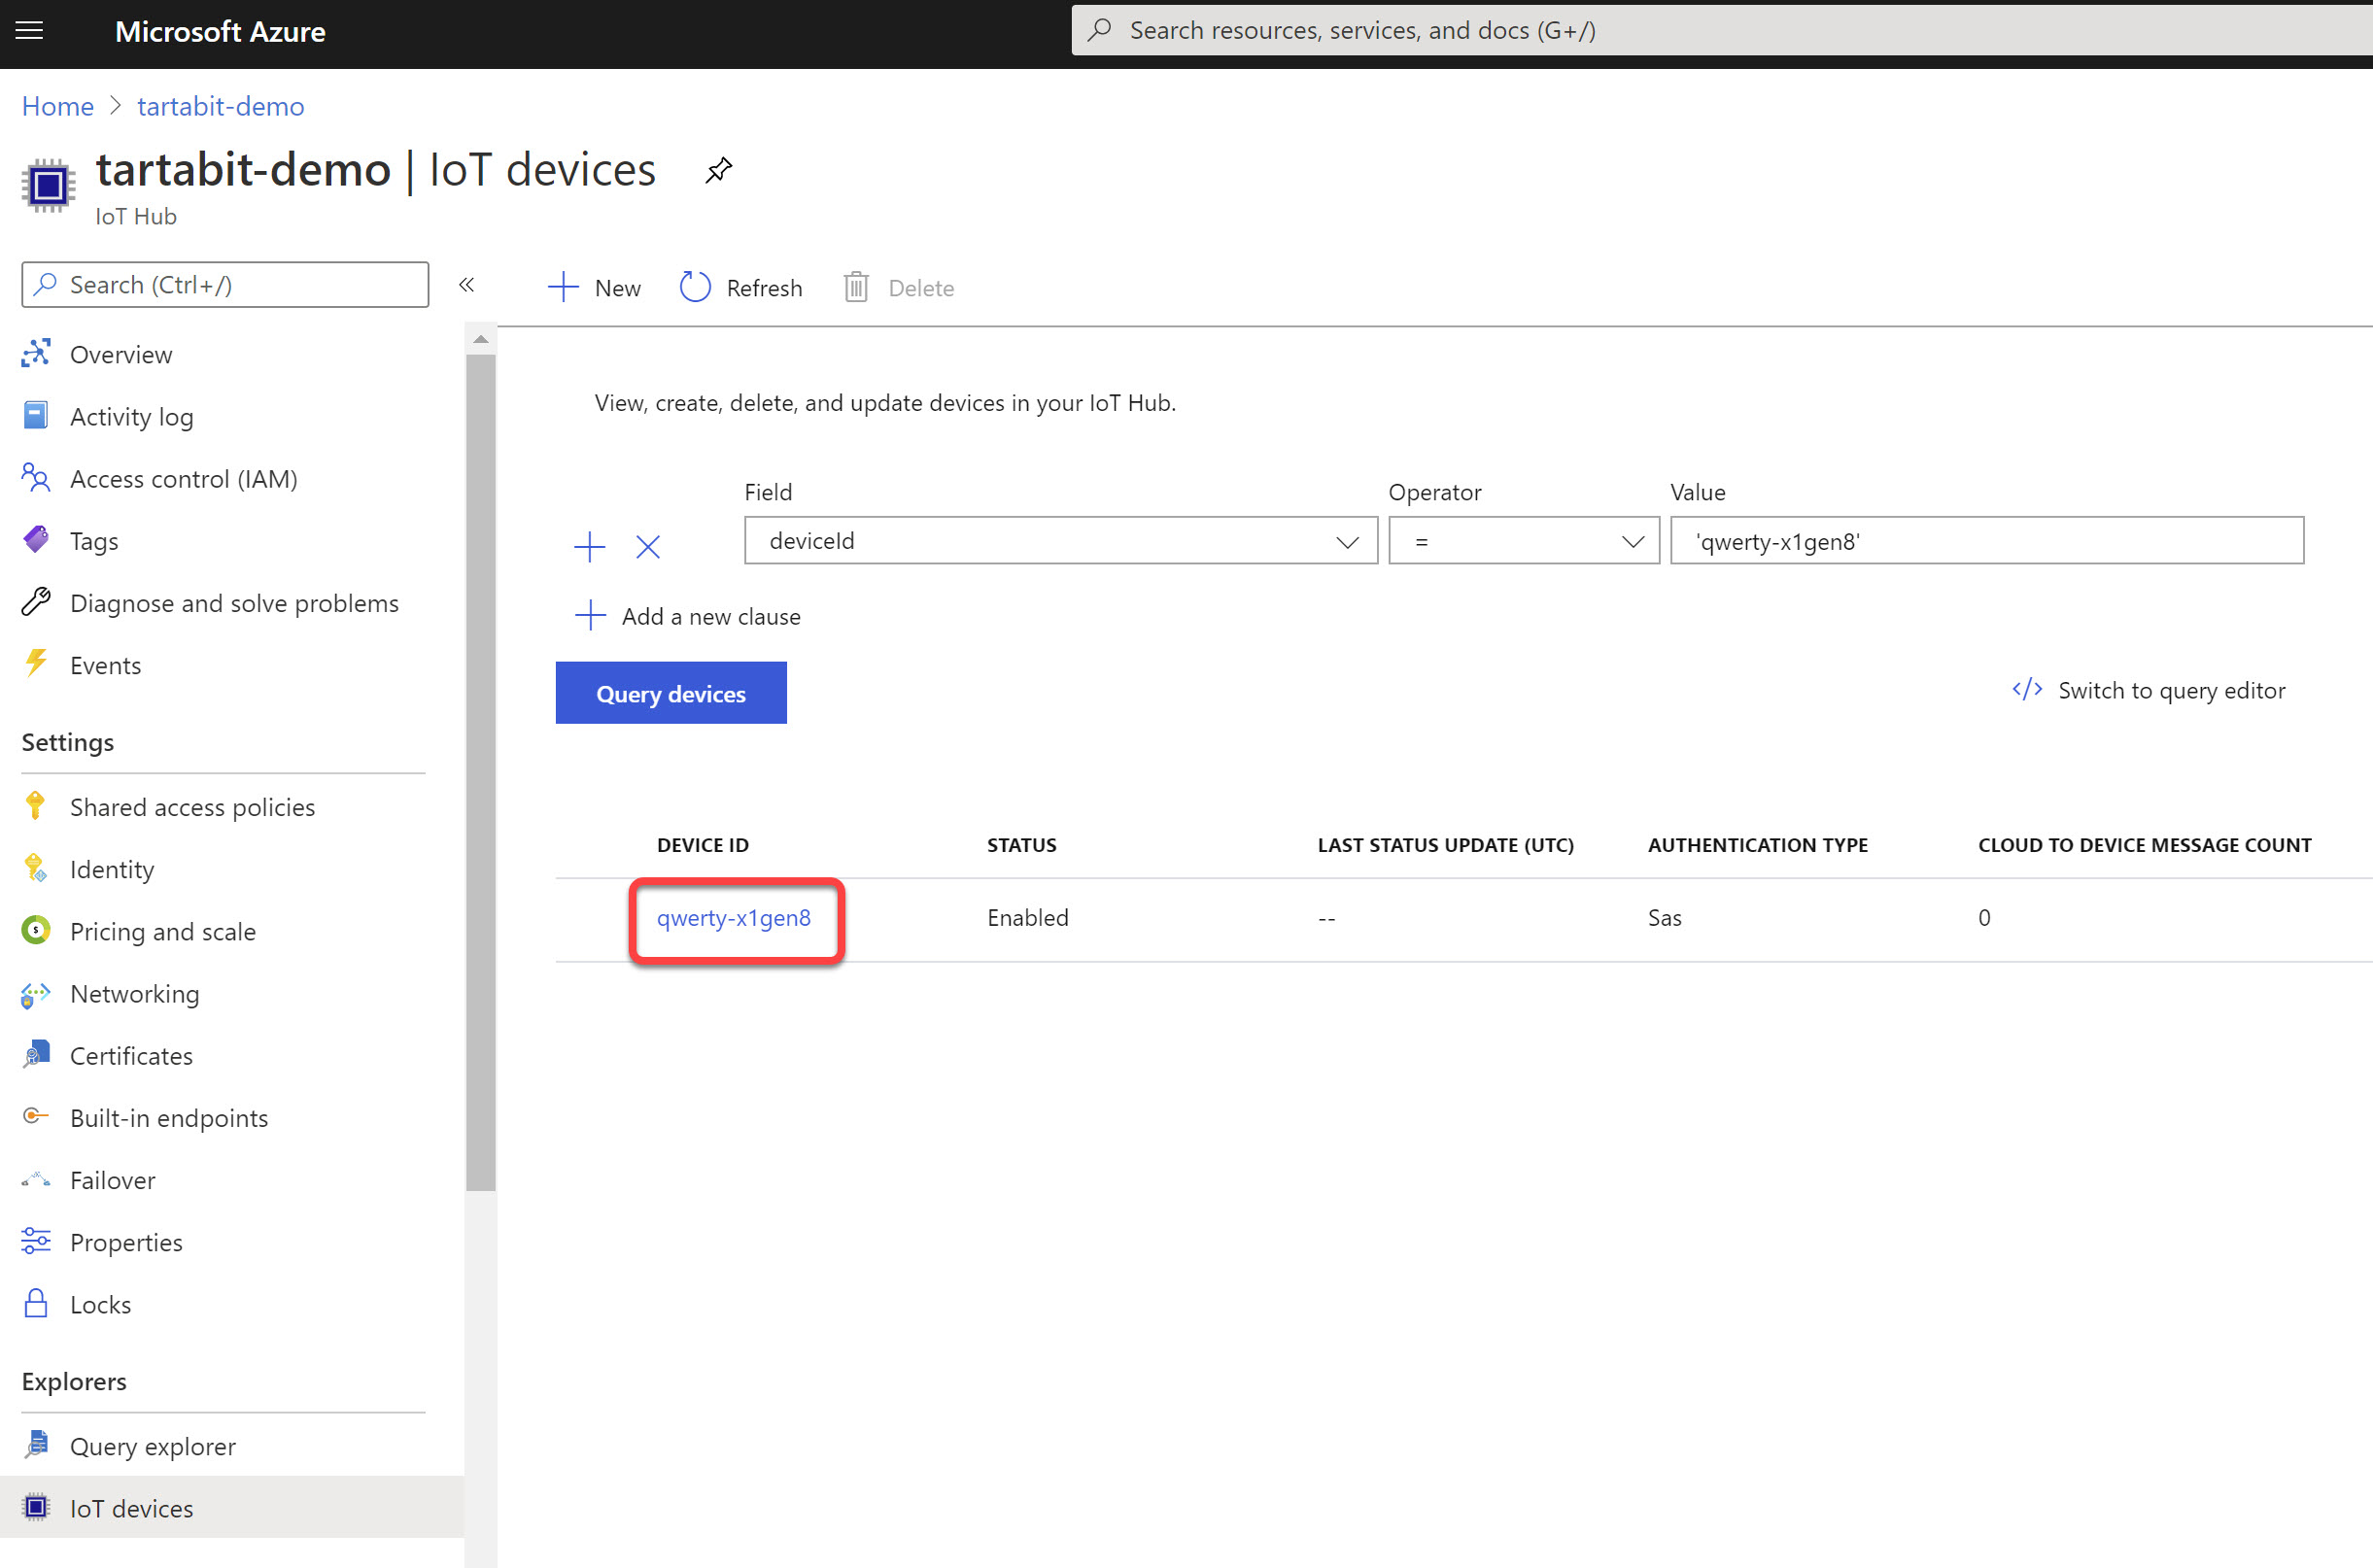
Task: Click the Overview icon in the sidebar
Action: click(x=36, y=353)
